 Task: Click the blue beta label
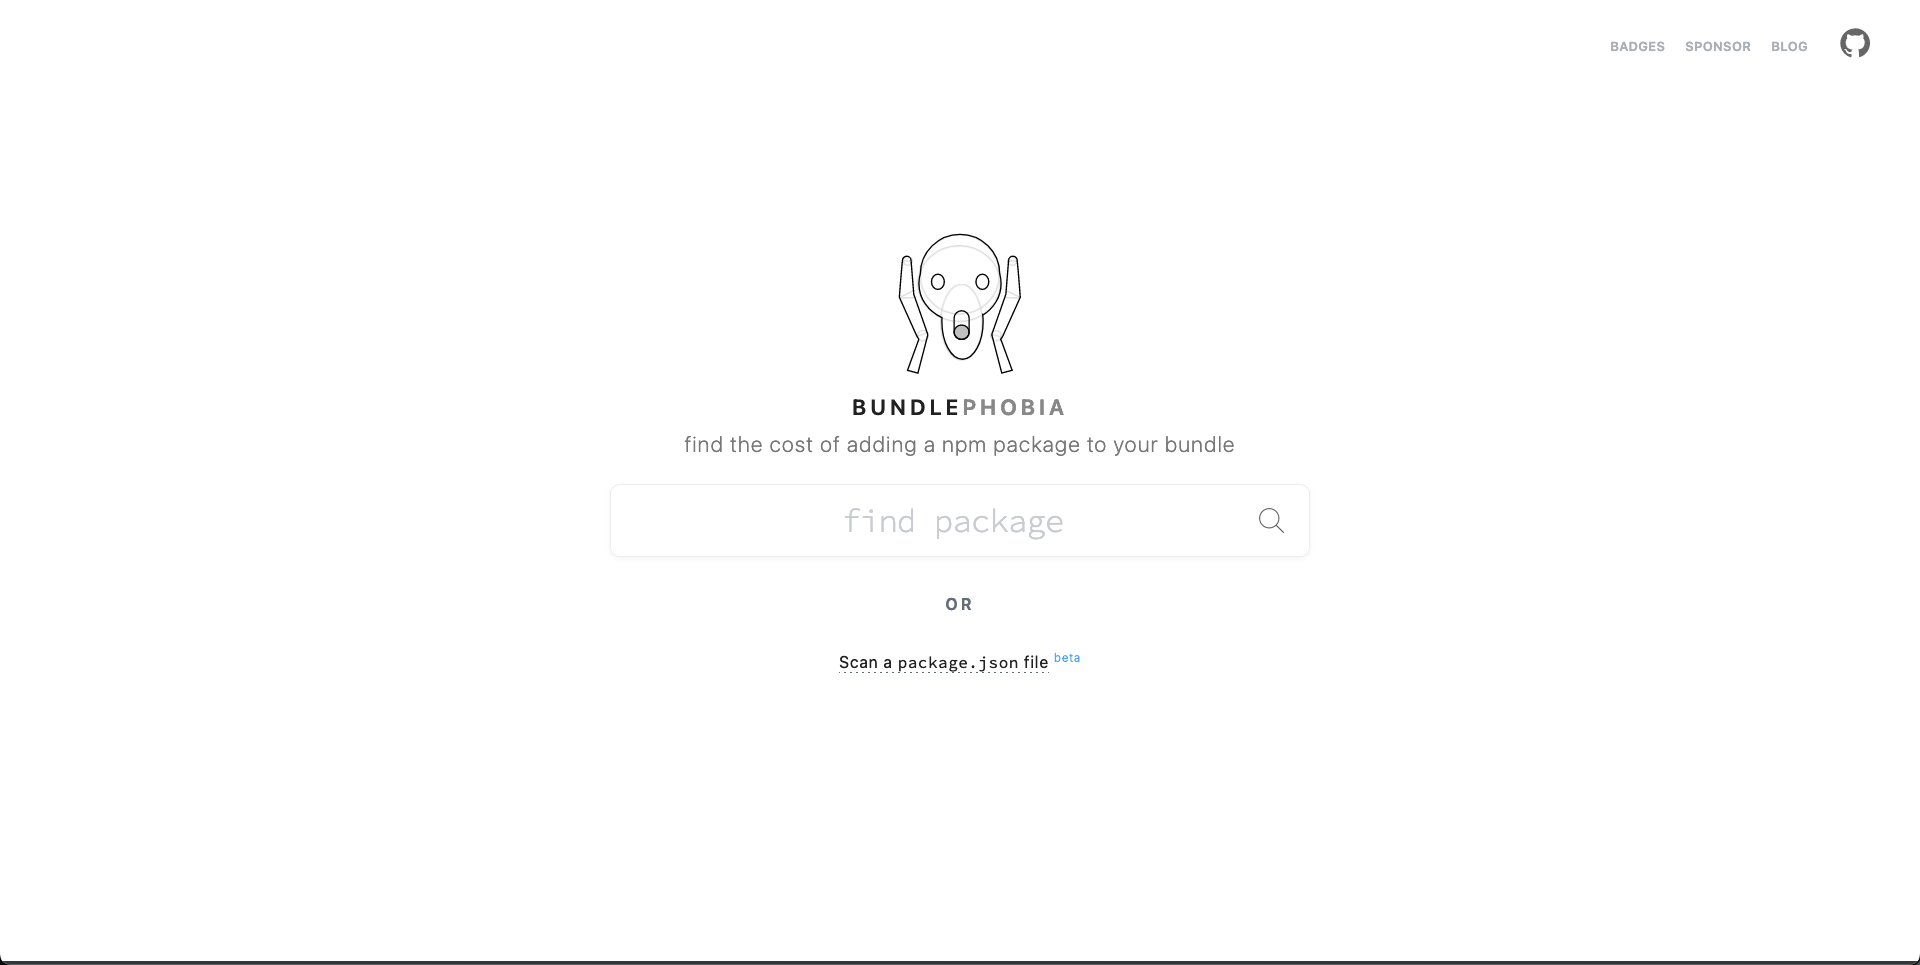pos(1067,657)
